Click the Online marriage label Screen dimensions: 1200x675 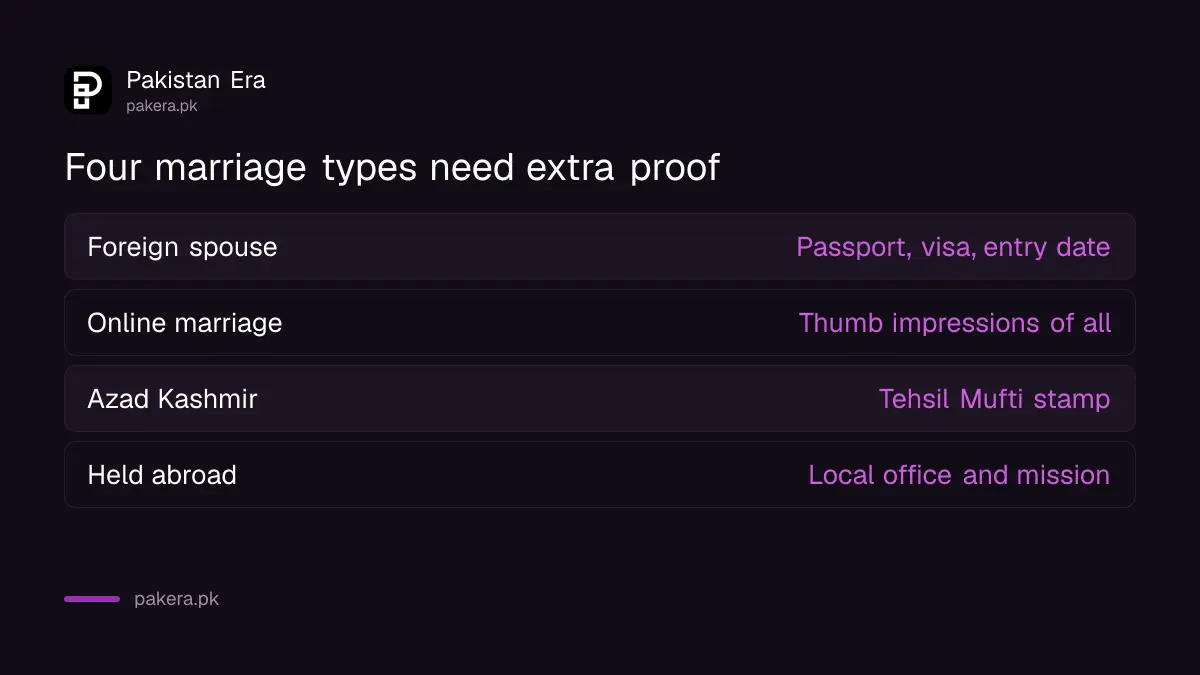point(185,323)
